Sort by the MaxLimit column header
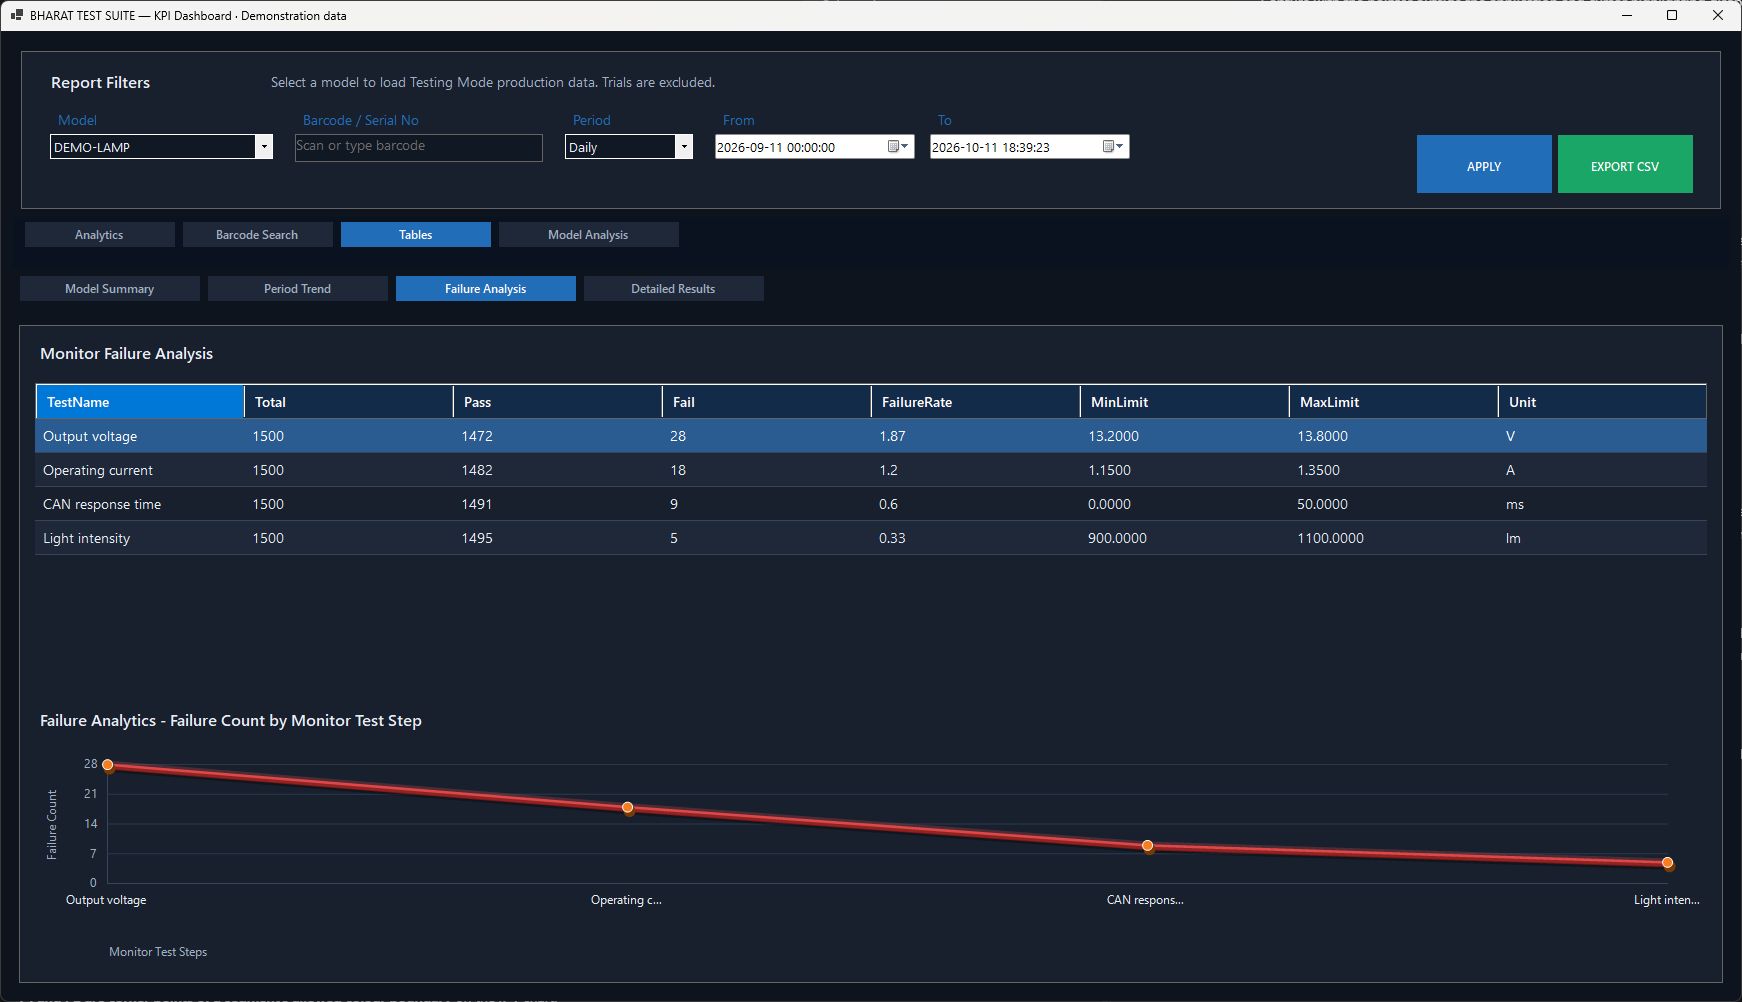The height and width of the screenshot is (1002, 1742). (1393, 402)
